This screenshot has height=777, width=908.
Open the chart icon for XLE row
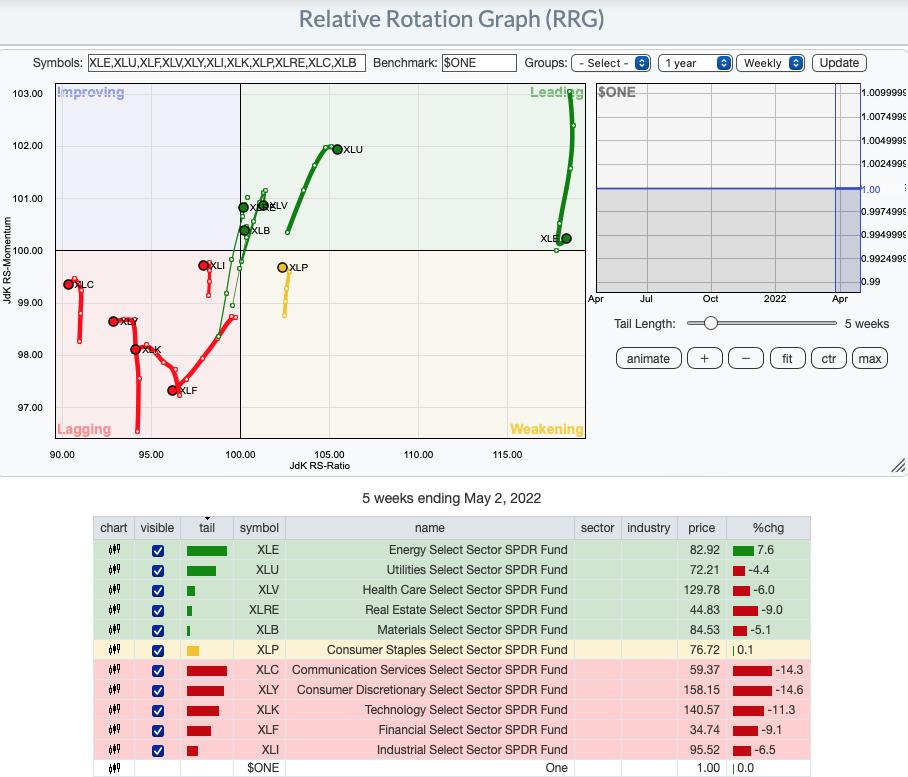114,550
